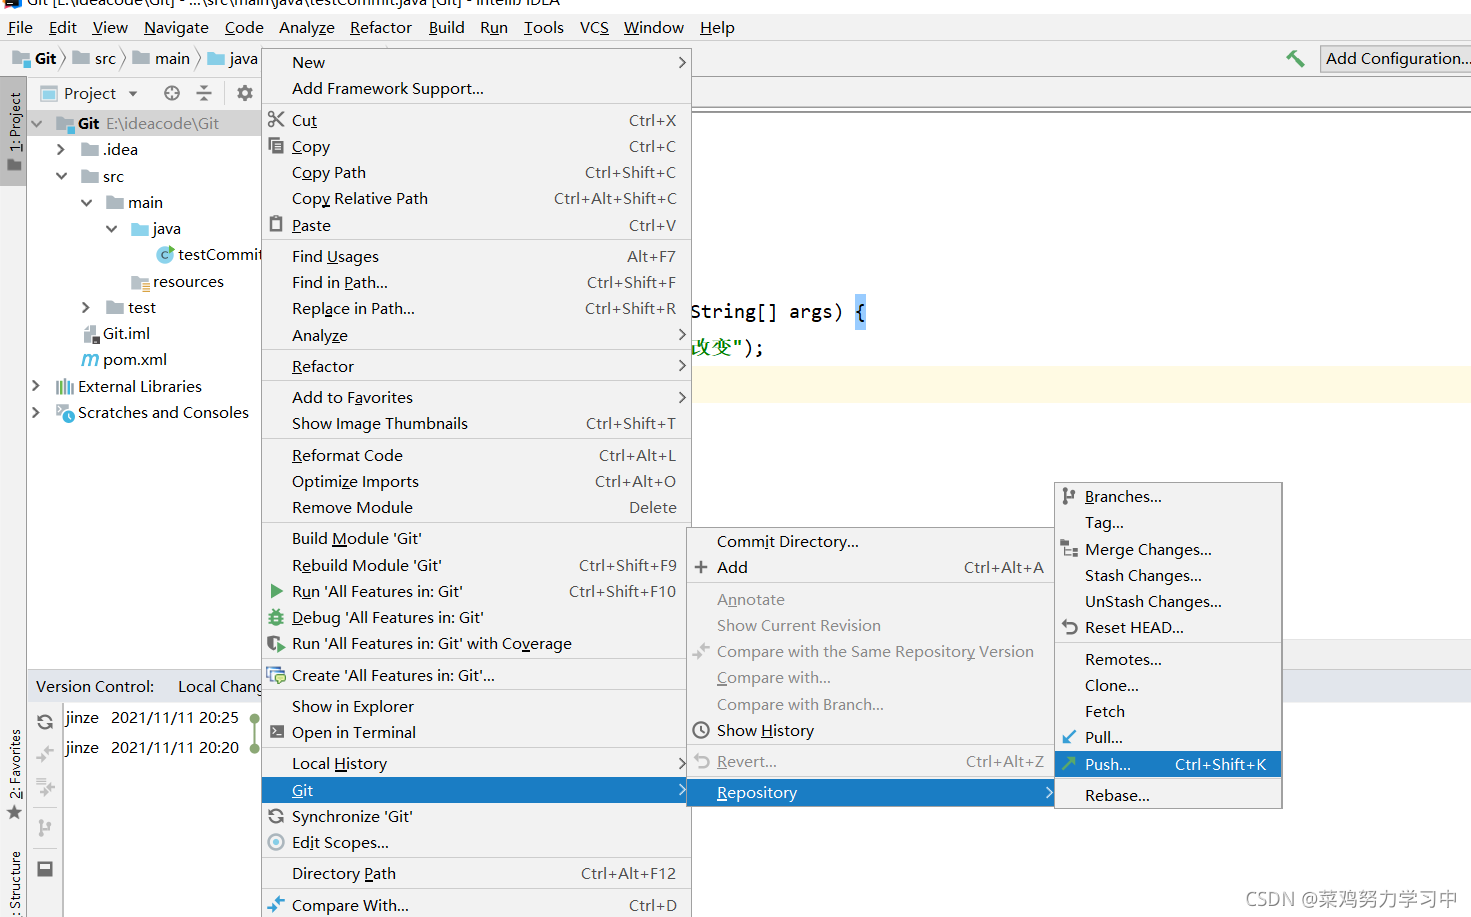Viewport: 1471px width, 917px height.
Task: Click the plus icon beside Add
Action: tap(701, 567)
